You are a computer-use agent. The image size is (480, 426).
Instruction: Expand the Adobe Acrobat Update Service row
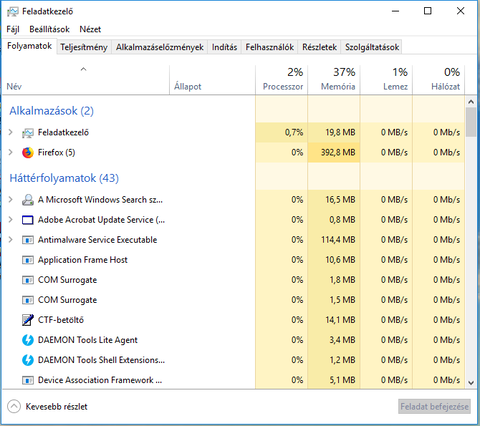click(10, 220)
